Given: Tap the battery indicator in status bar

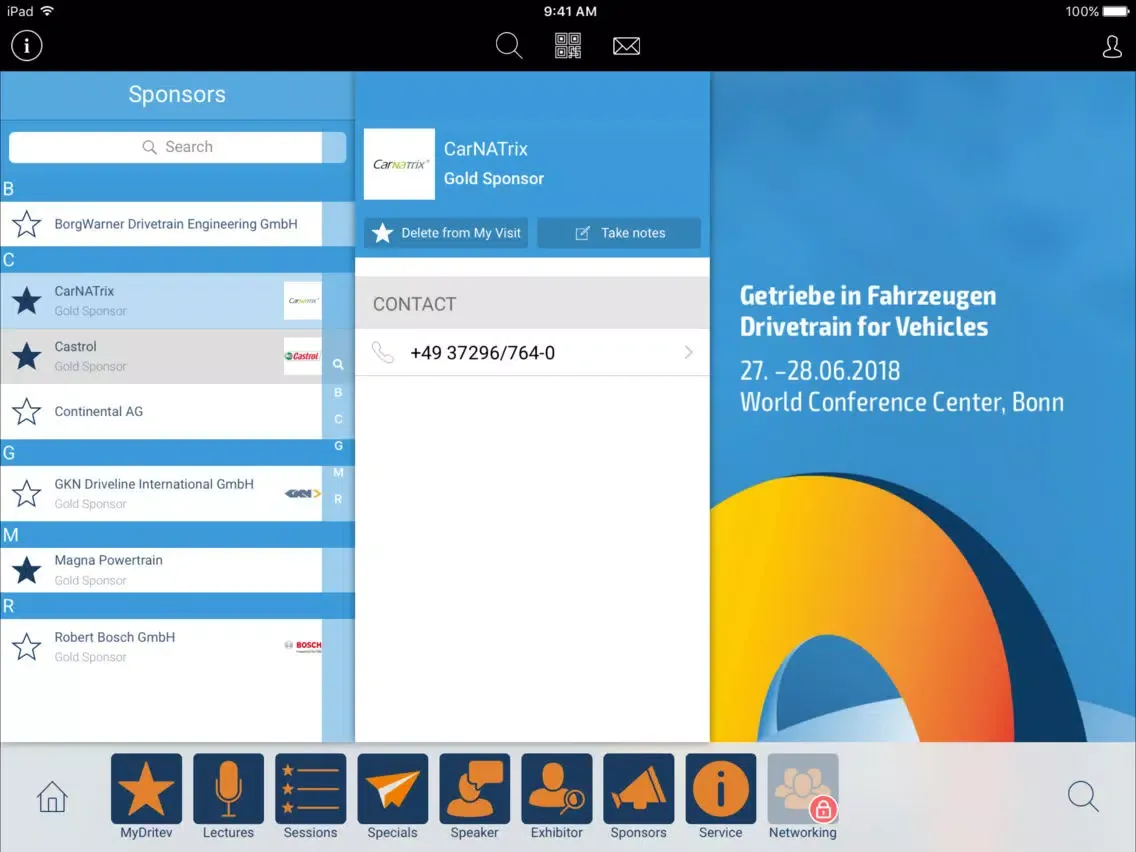Looking at the screenshot, I should coord(1116,11).
